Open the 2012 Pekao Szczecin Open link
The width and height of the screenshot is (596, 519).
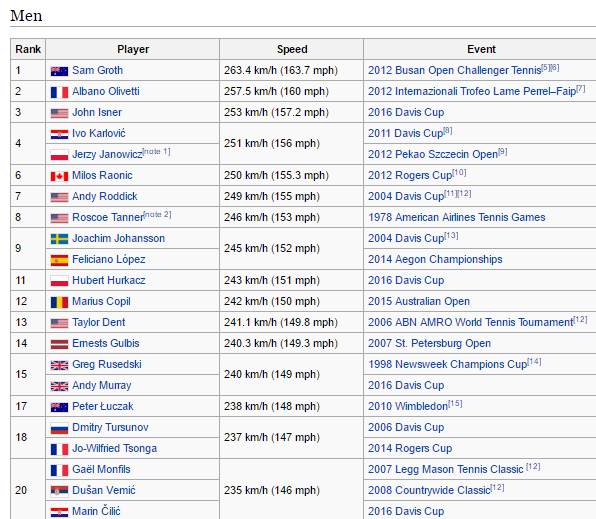point(433,154)
